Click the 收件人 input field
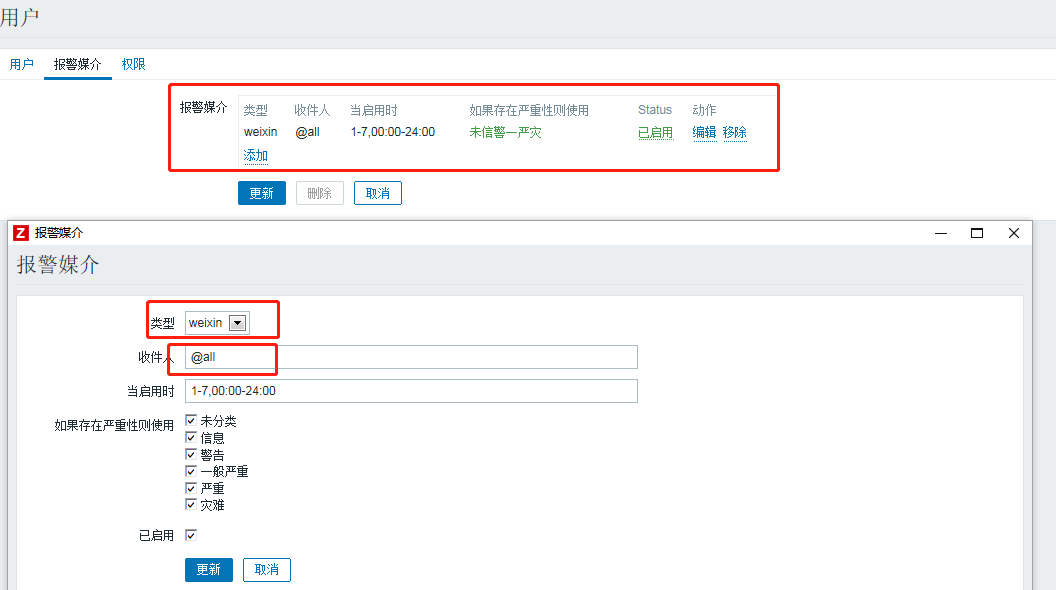This screenshot has height=590, width=1056. (x=411, y=357)
